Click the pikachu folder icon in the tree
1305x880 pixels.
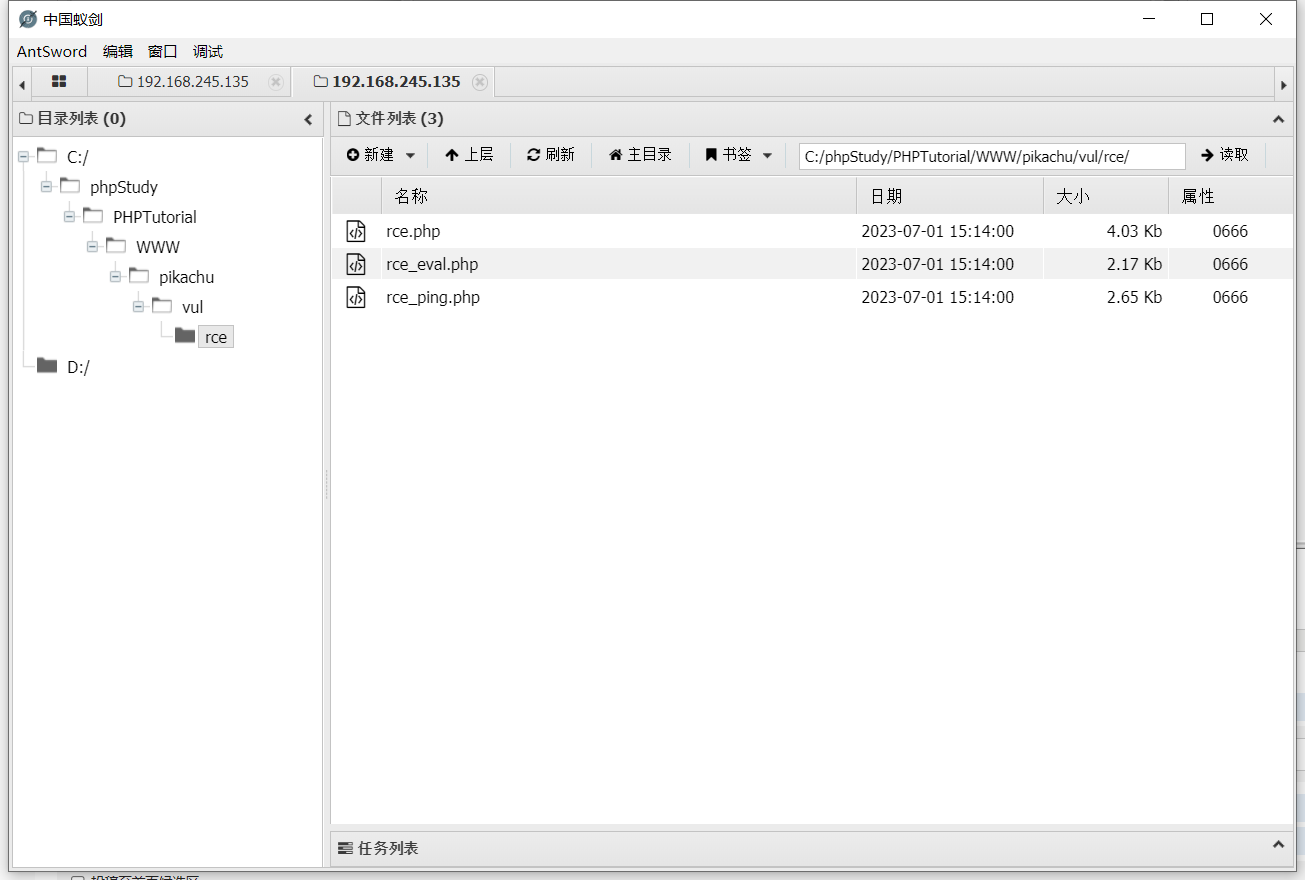pos(139,276)
